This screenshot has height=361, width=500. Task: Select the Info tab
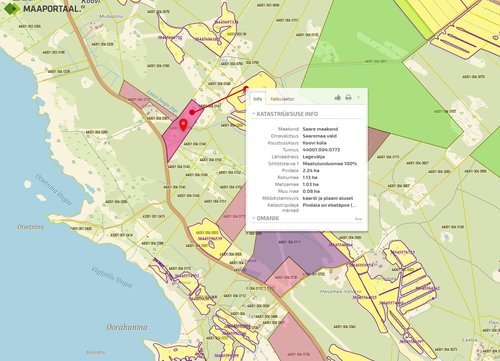(257, 99)
